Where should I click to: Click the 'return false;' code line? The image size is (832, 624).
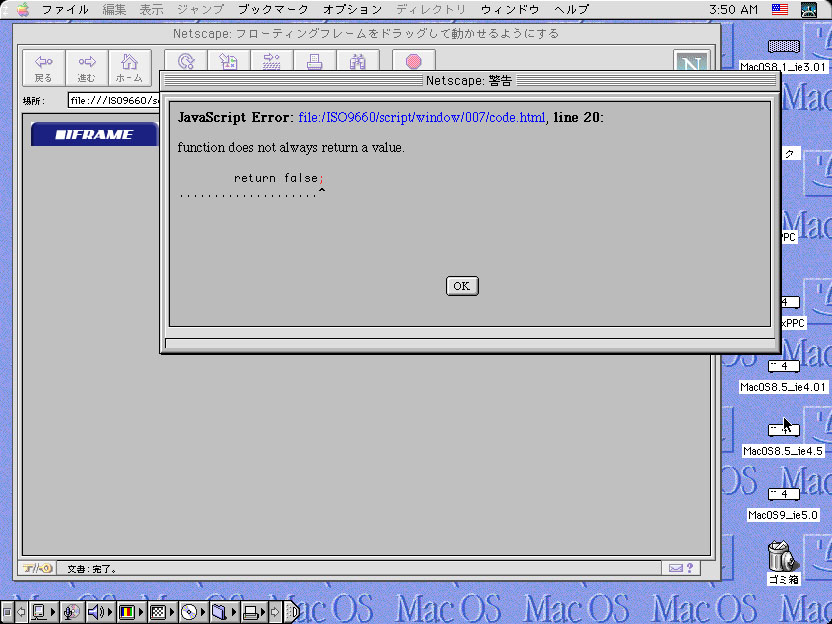coord(279,178)
